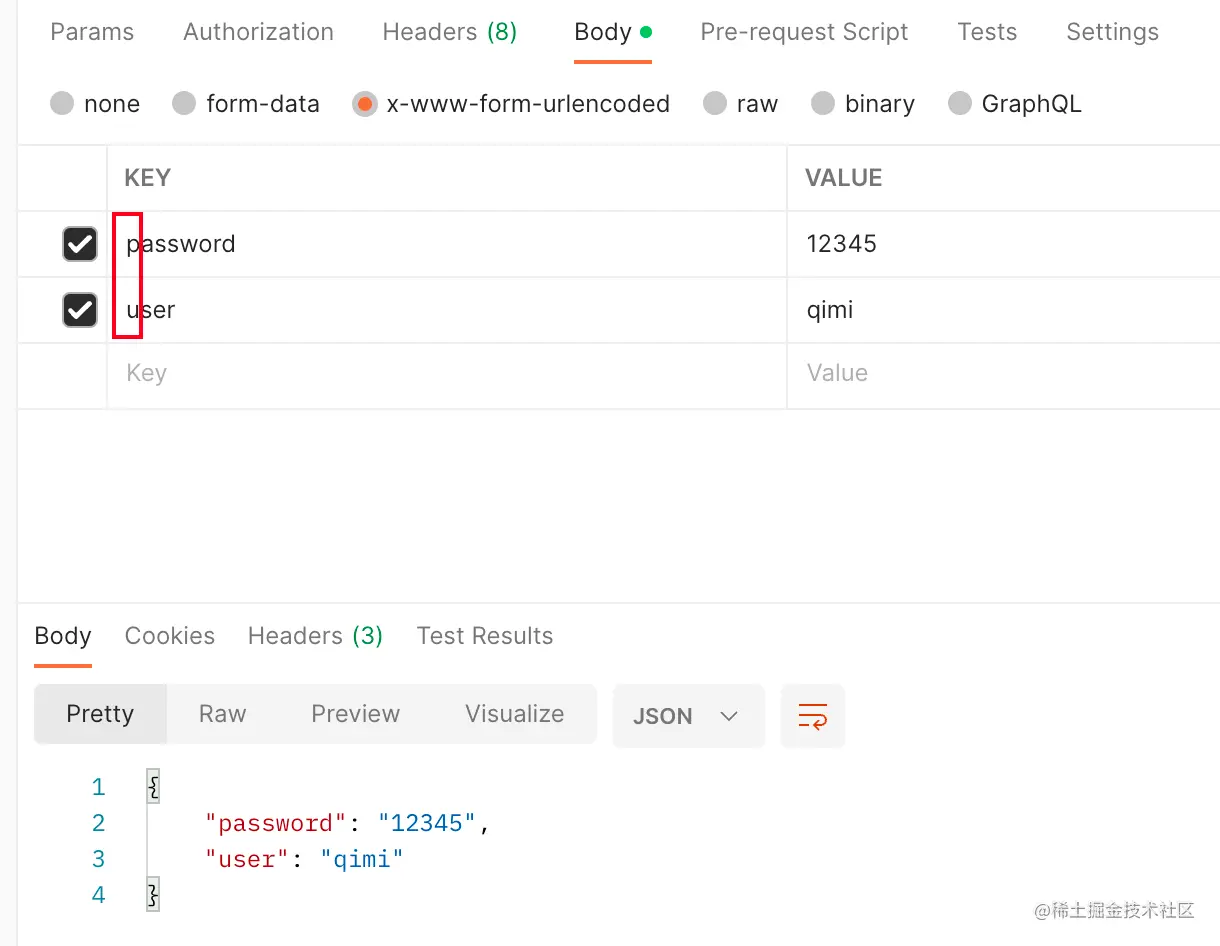
Task: Toggle the wrap lines icon
Action: coord(813,716)
